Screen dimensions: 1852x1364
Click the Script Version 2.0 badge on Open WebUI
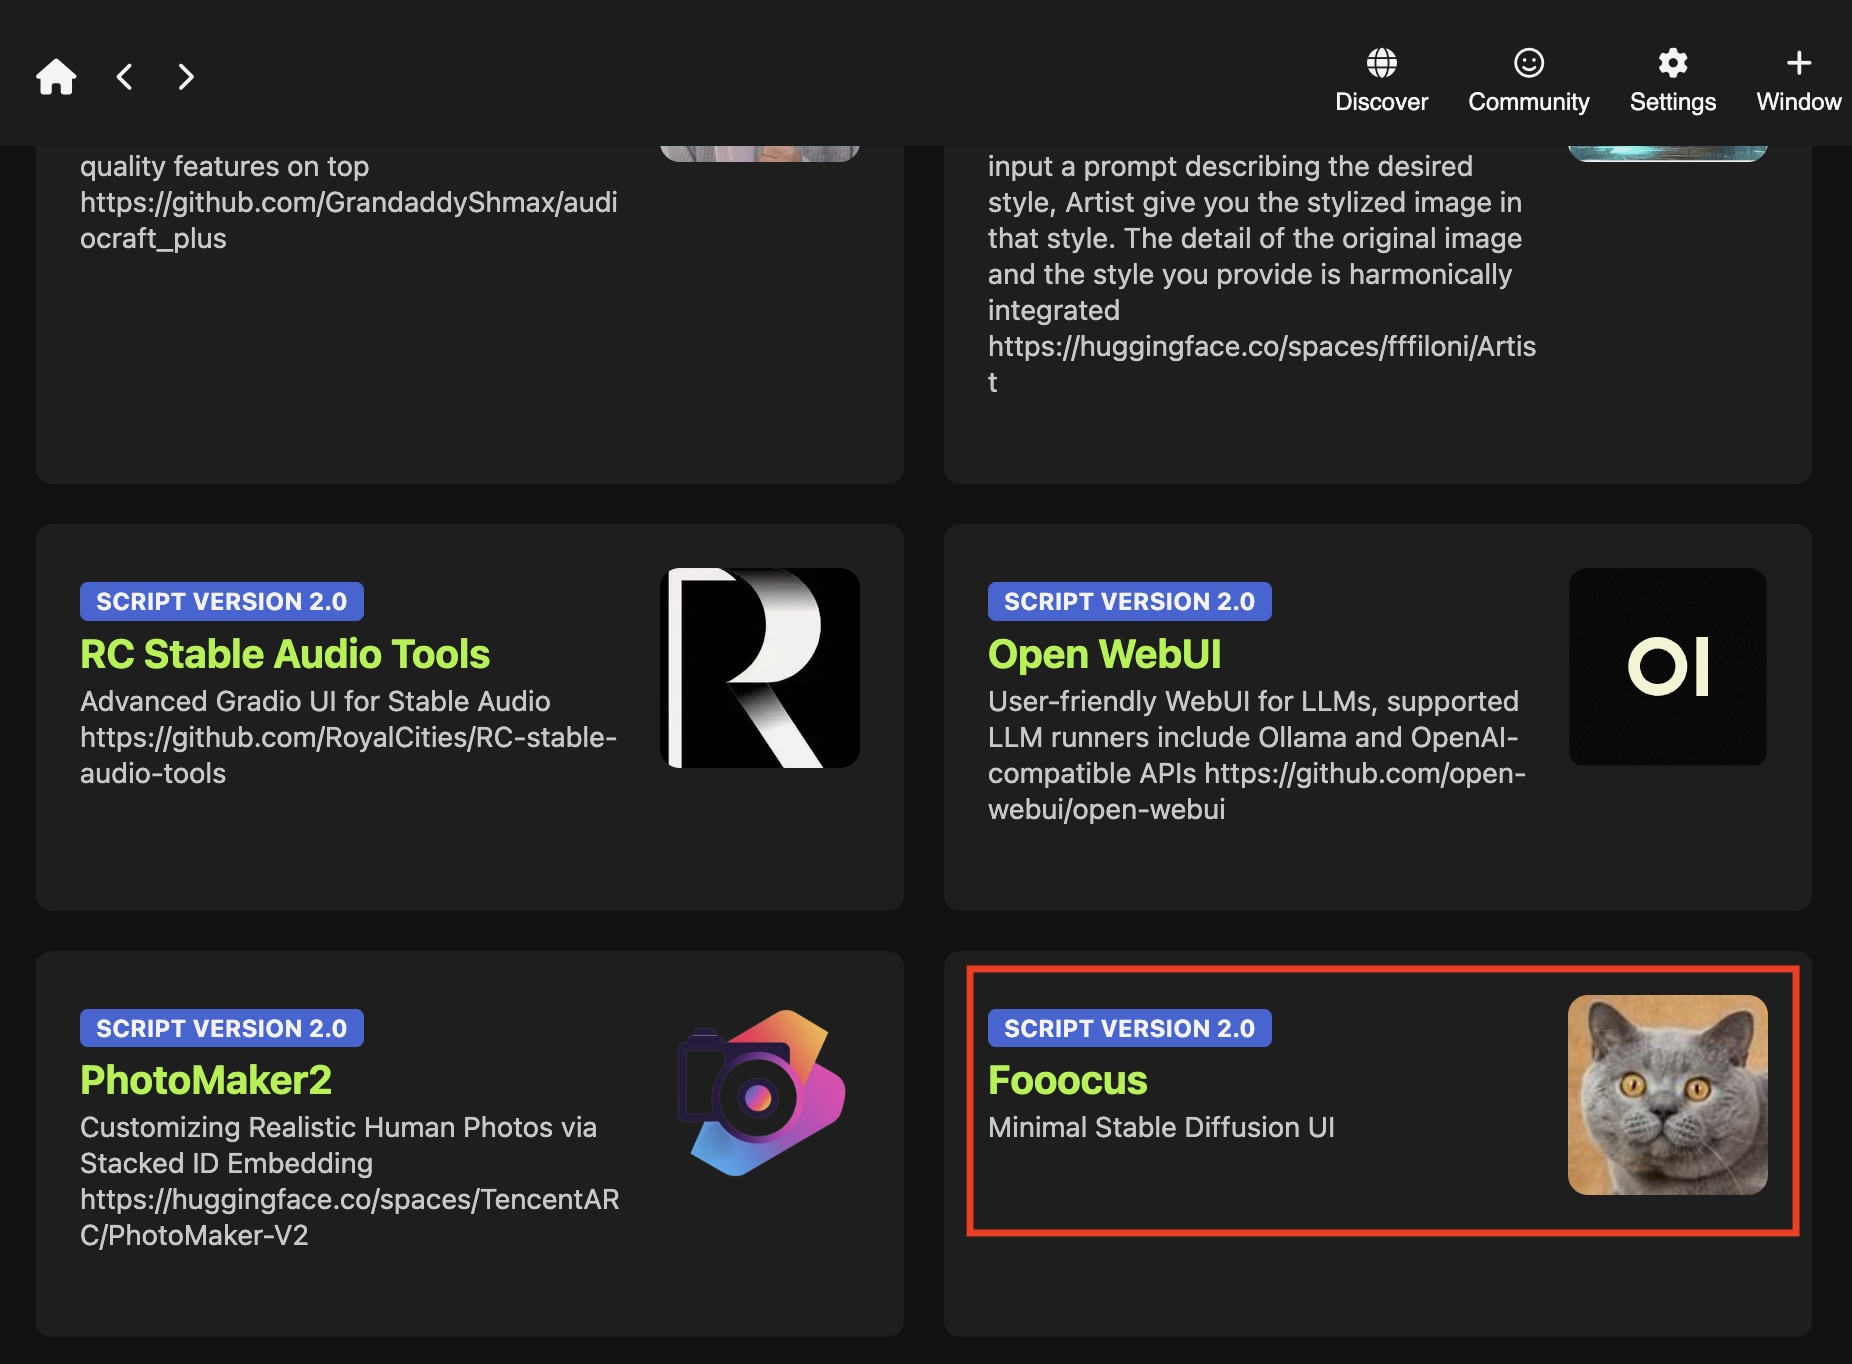point(1130,601)
